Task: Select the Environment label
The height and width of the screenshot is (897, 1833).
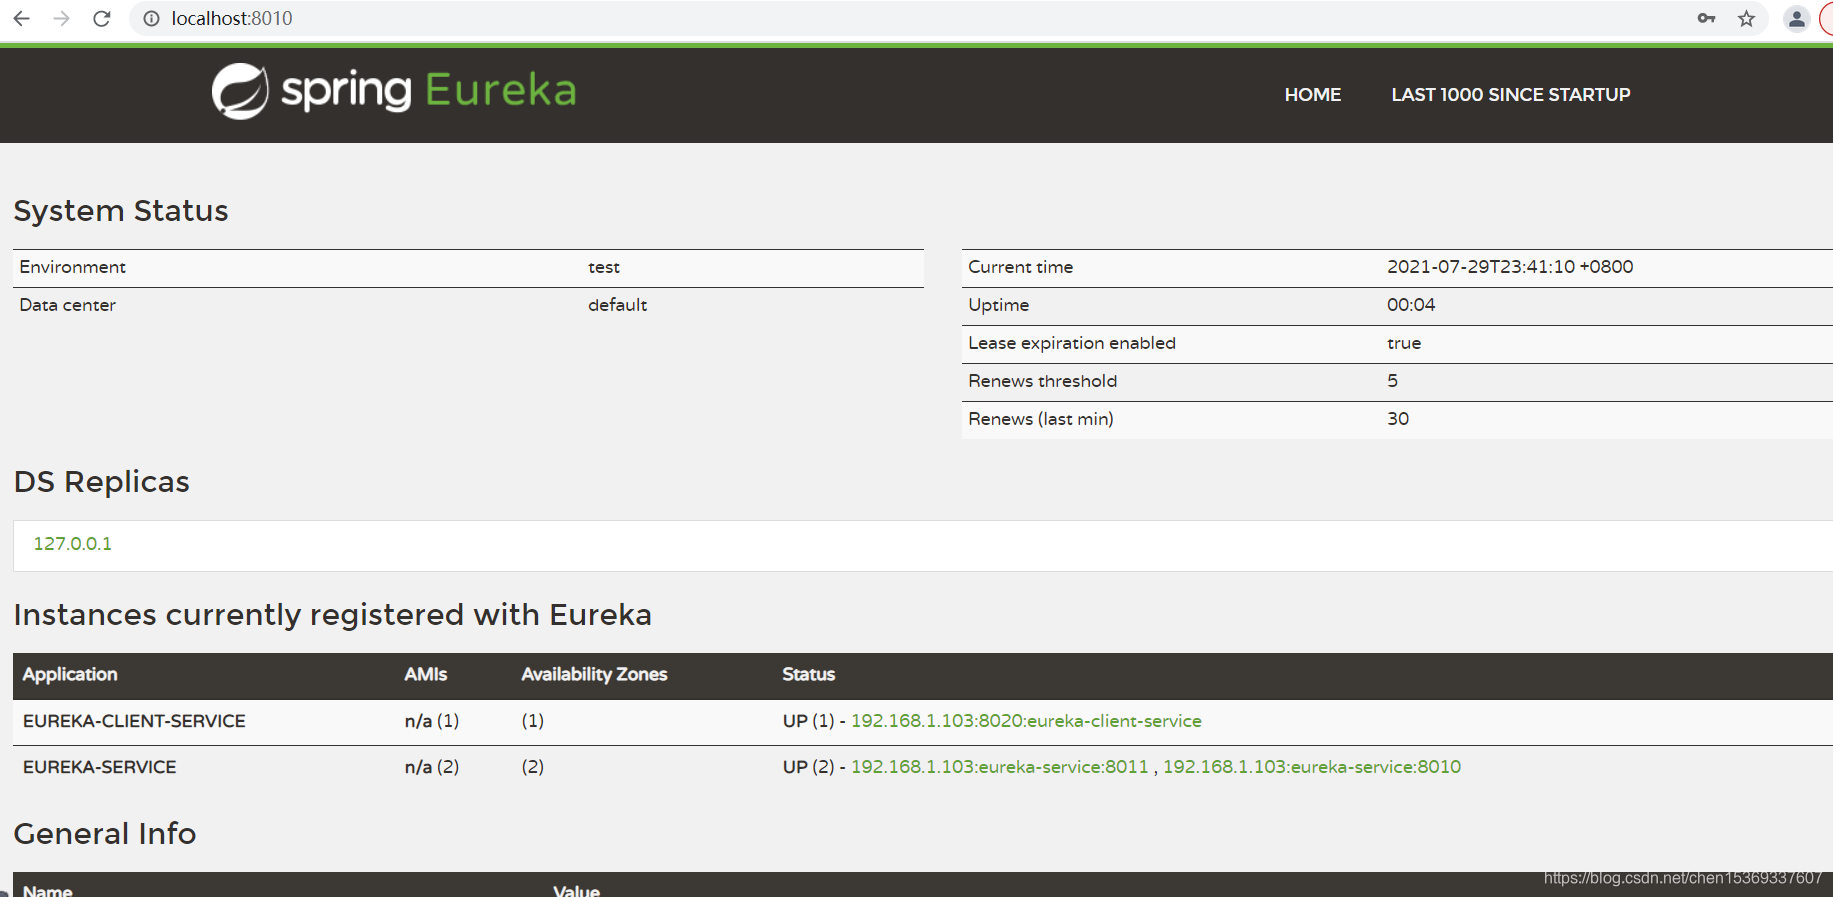Action: (72, 267)
